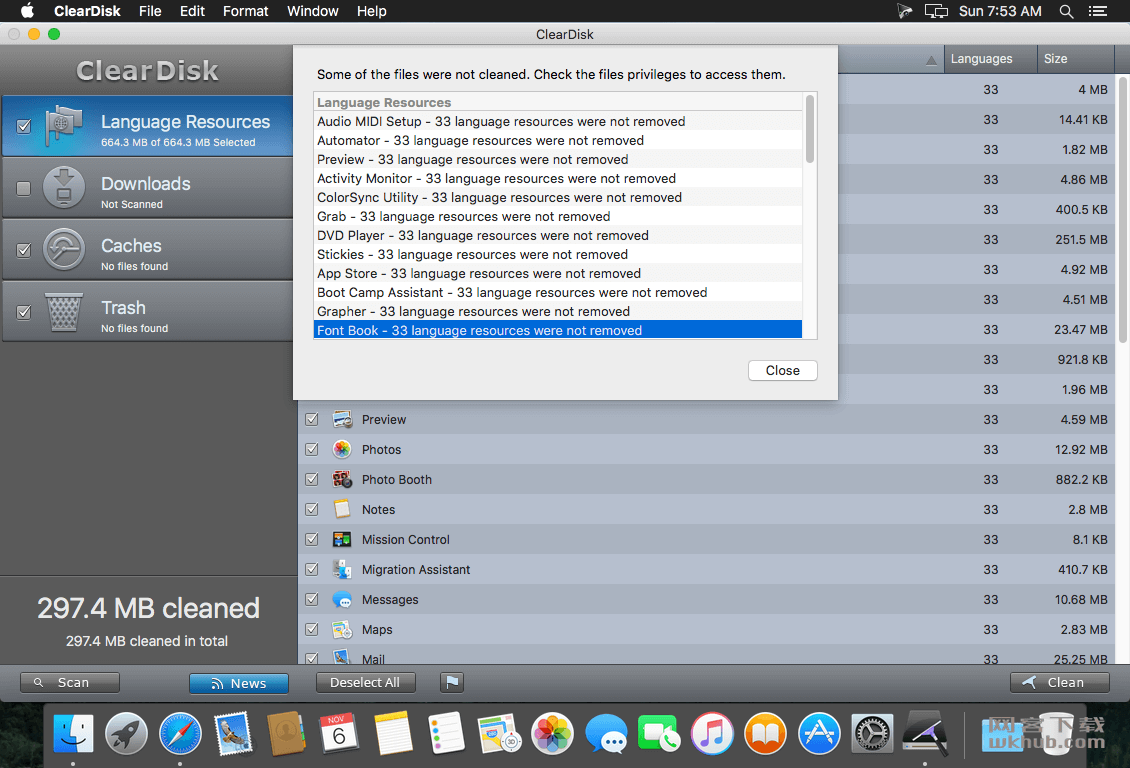Click the main app list scrollbar
1130x768 pixels.
click(1123, 209)
